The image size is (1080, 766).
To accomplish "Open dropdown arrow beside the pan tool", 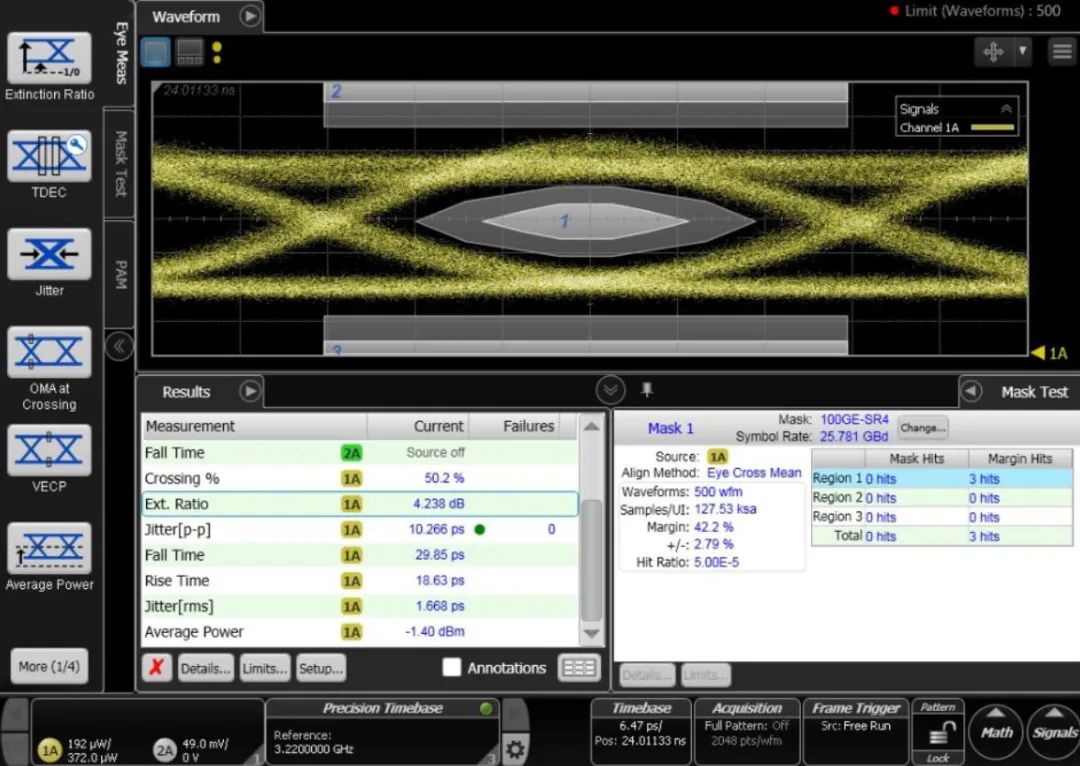I will click(1022, 51).
